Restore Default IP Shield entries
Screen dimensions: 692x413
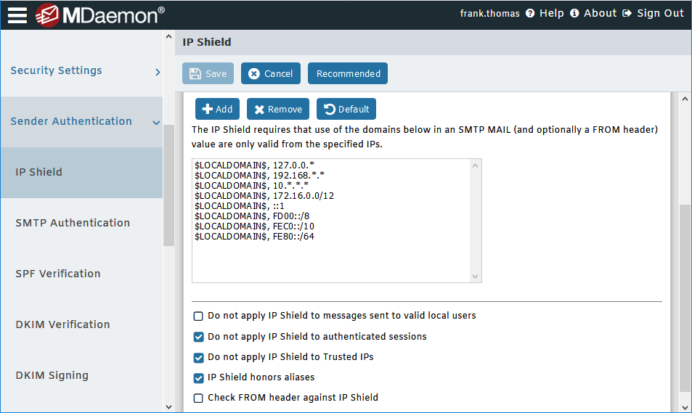tap(346, 109)
